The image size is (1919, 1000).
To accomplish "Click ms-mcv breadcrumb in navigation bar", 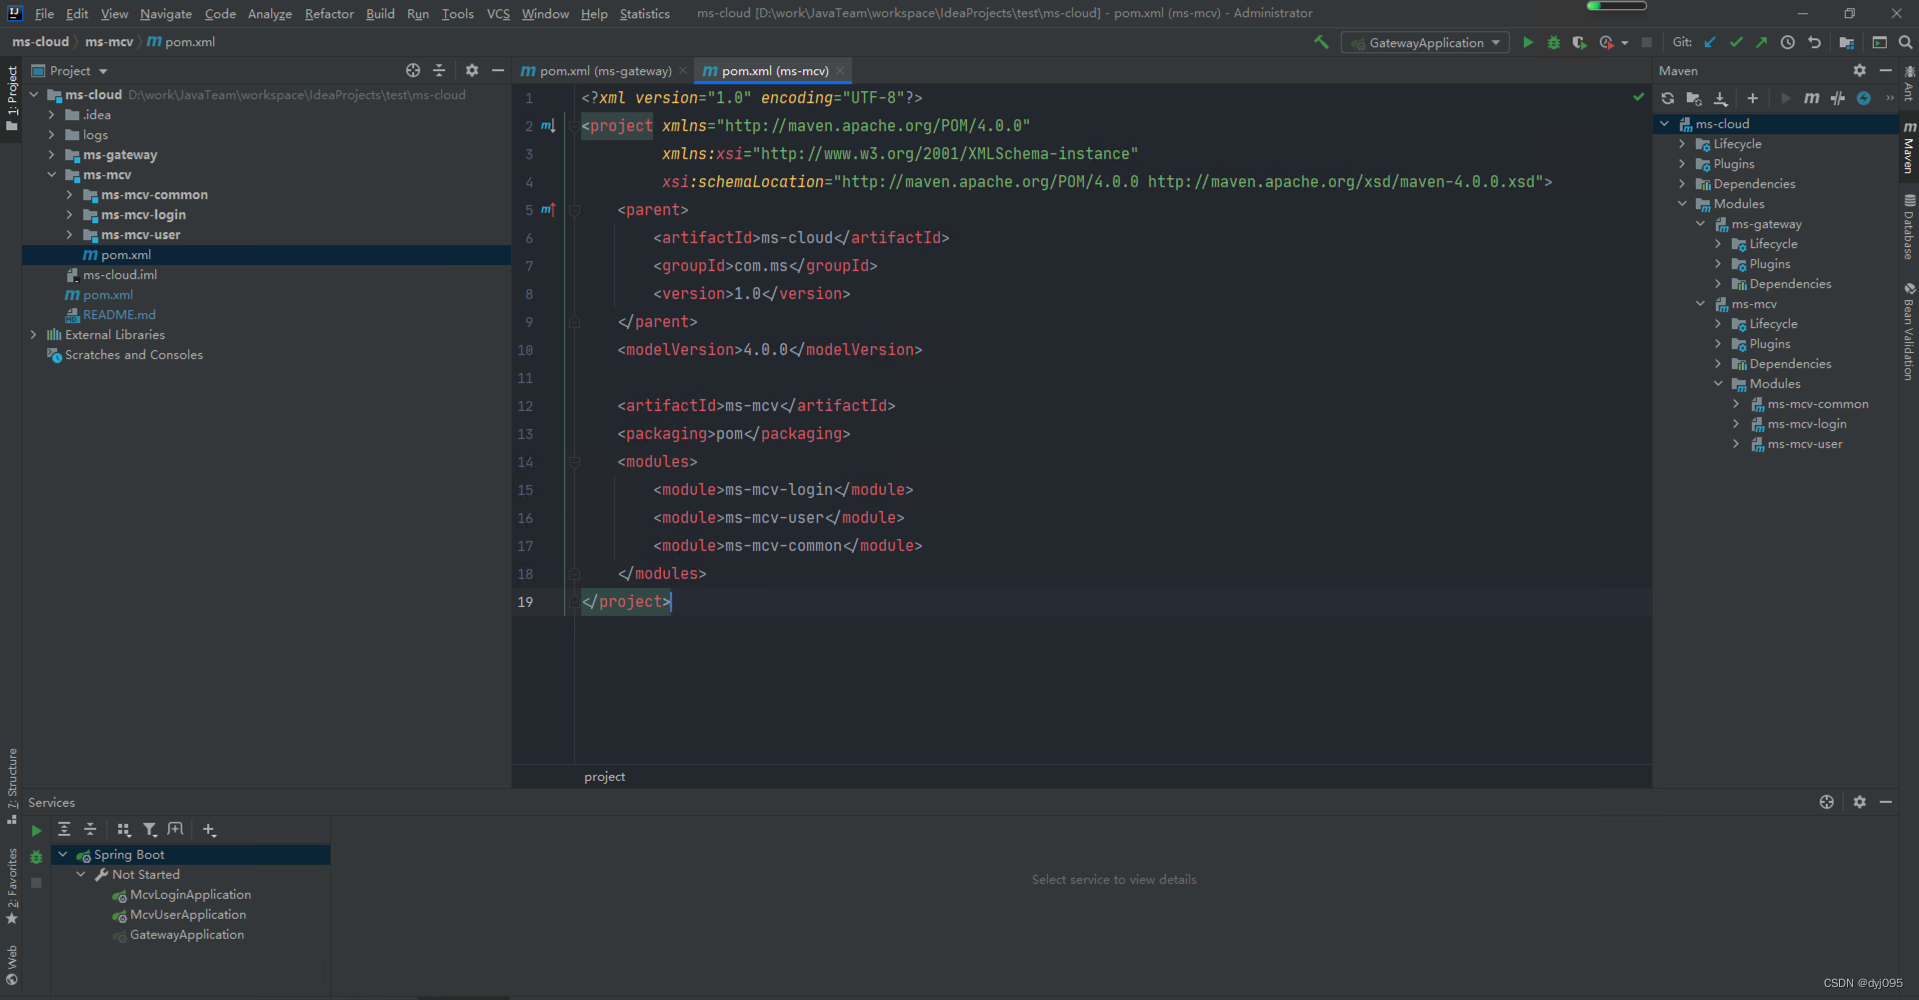I will pos(109,42).
